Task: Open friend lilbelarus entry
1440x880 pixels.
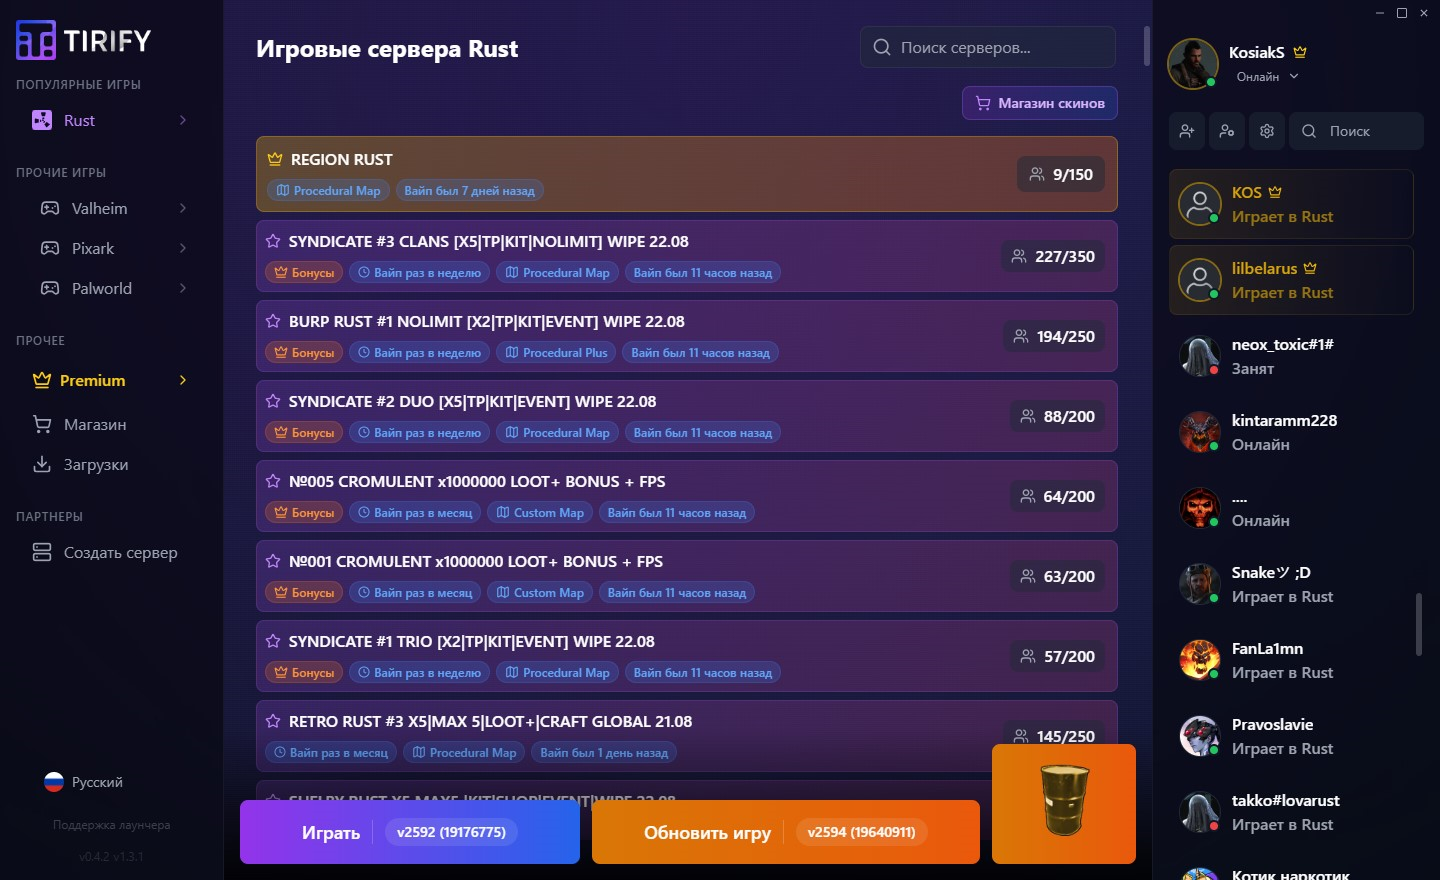Action: click(x=1291, y=280)
